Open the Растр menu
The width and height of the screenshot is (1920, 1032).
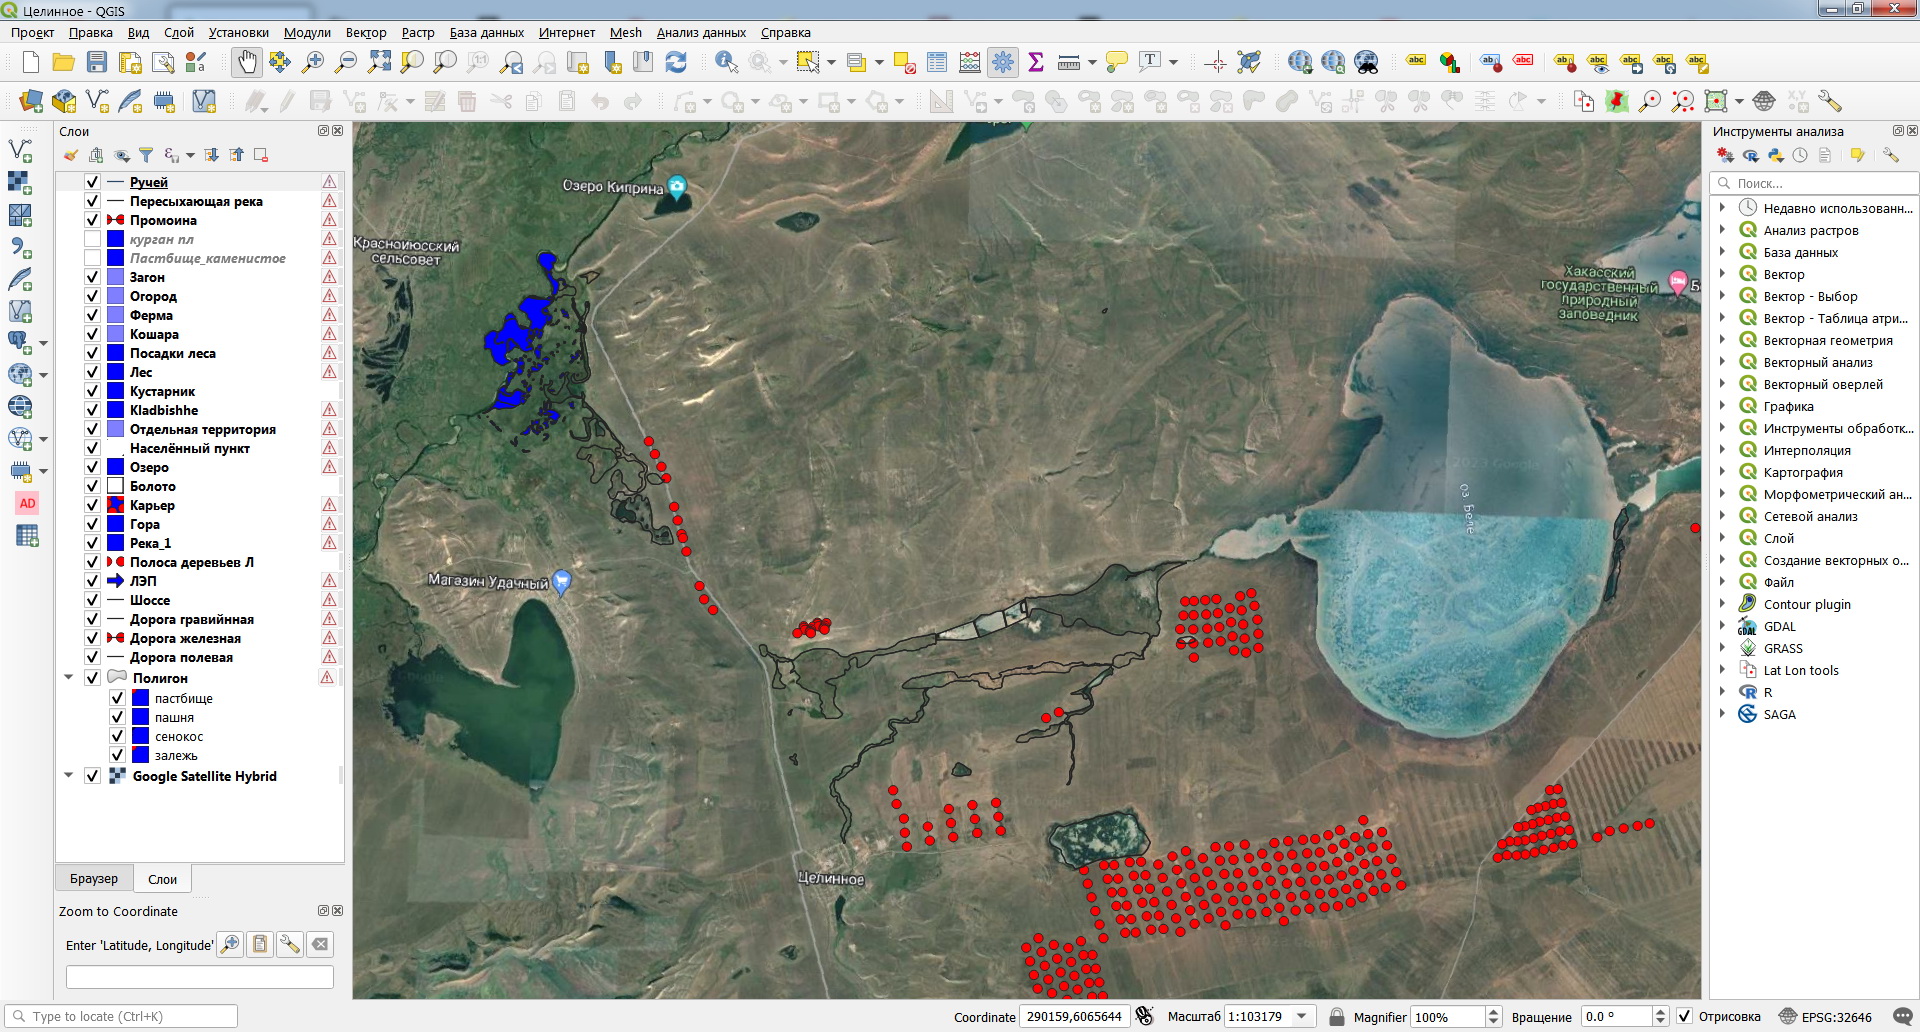coord(417,32)
